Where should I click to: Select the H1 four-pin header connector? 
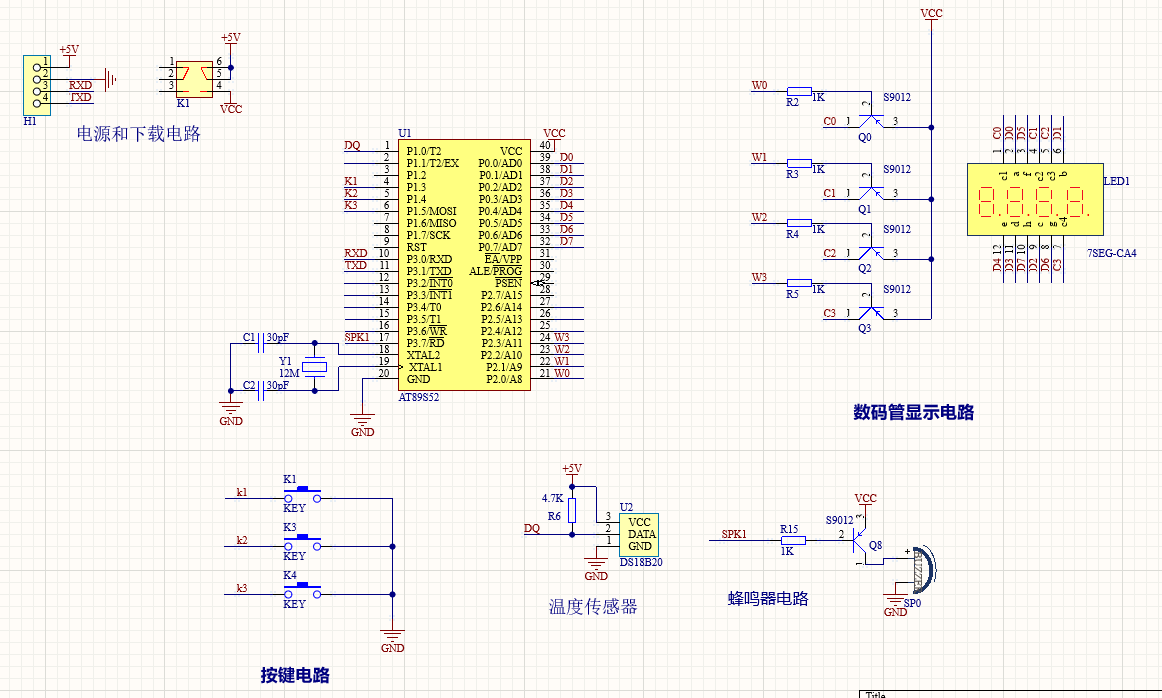pyautogui.click(x=37, y=85)
